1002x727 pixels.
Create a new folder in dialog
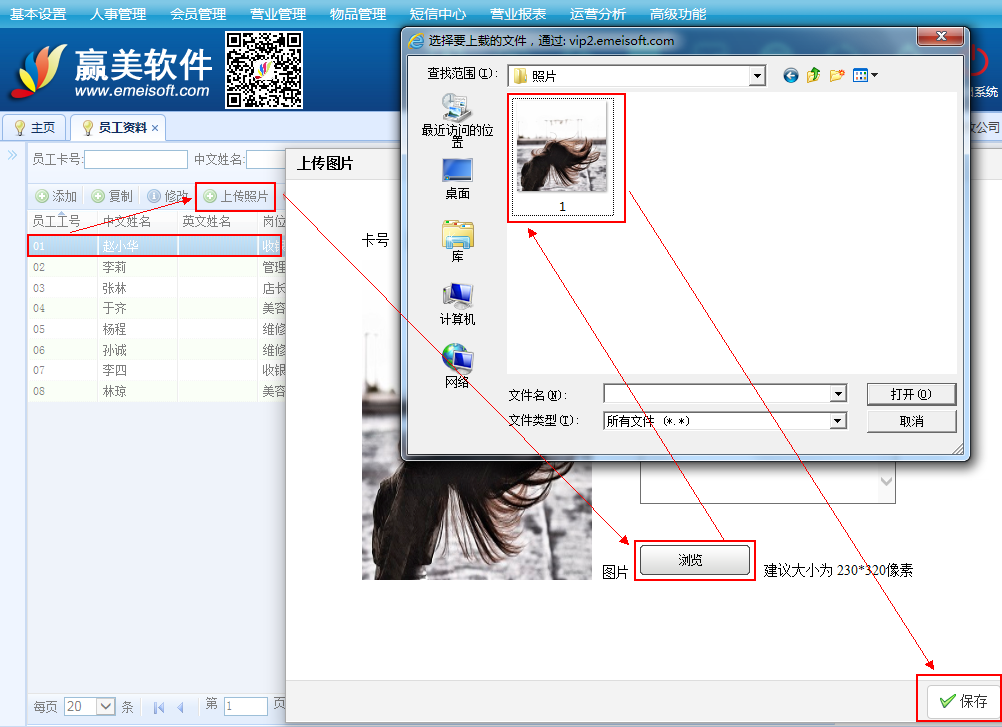[837, 75]
